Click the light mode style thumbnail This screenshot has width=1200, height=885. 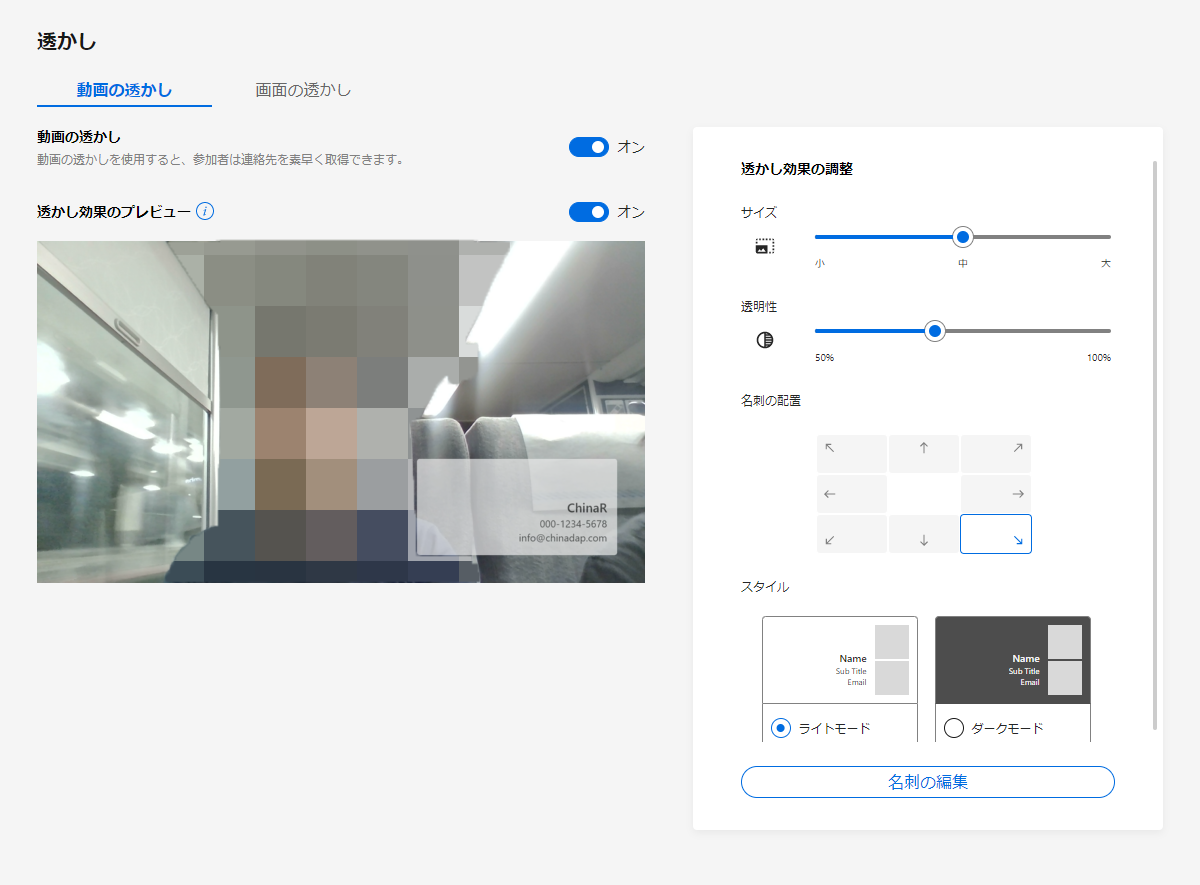pyautogui.click(x=840, y=660)
